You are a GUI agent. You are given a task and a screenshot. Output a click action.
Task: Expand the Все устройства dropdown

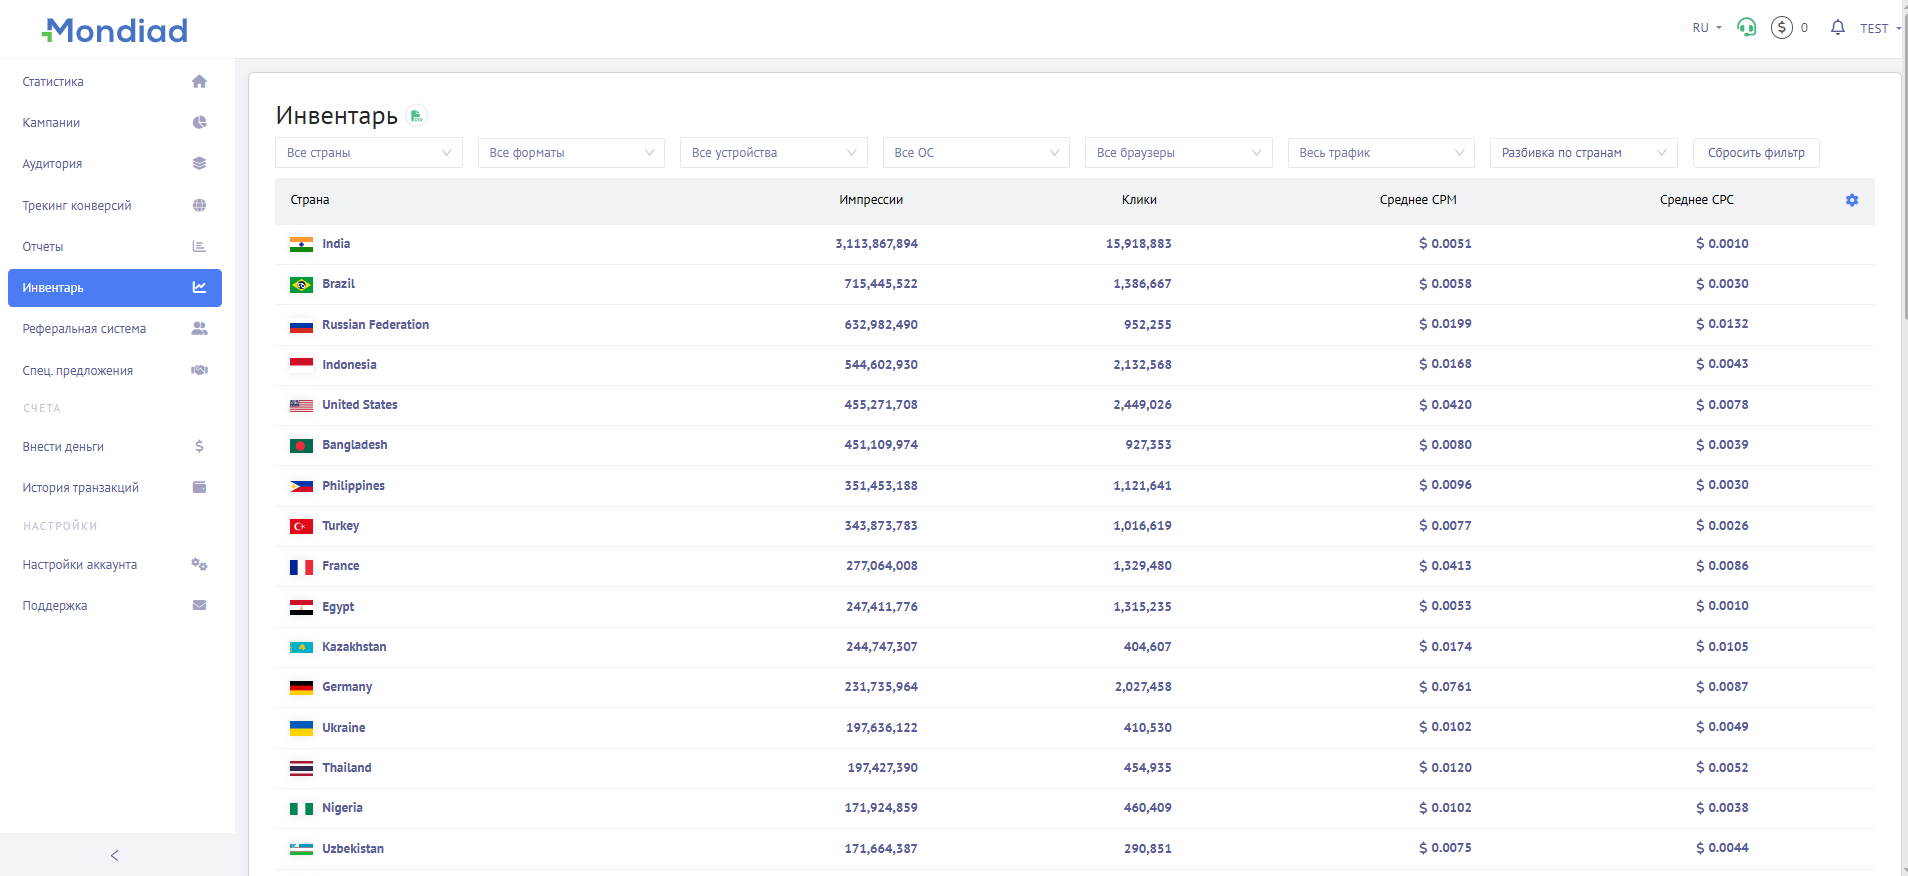pos(773,153)
